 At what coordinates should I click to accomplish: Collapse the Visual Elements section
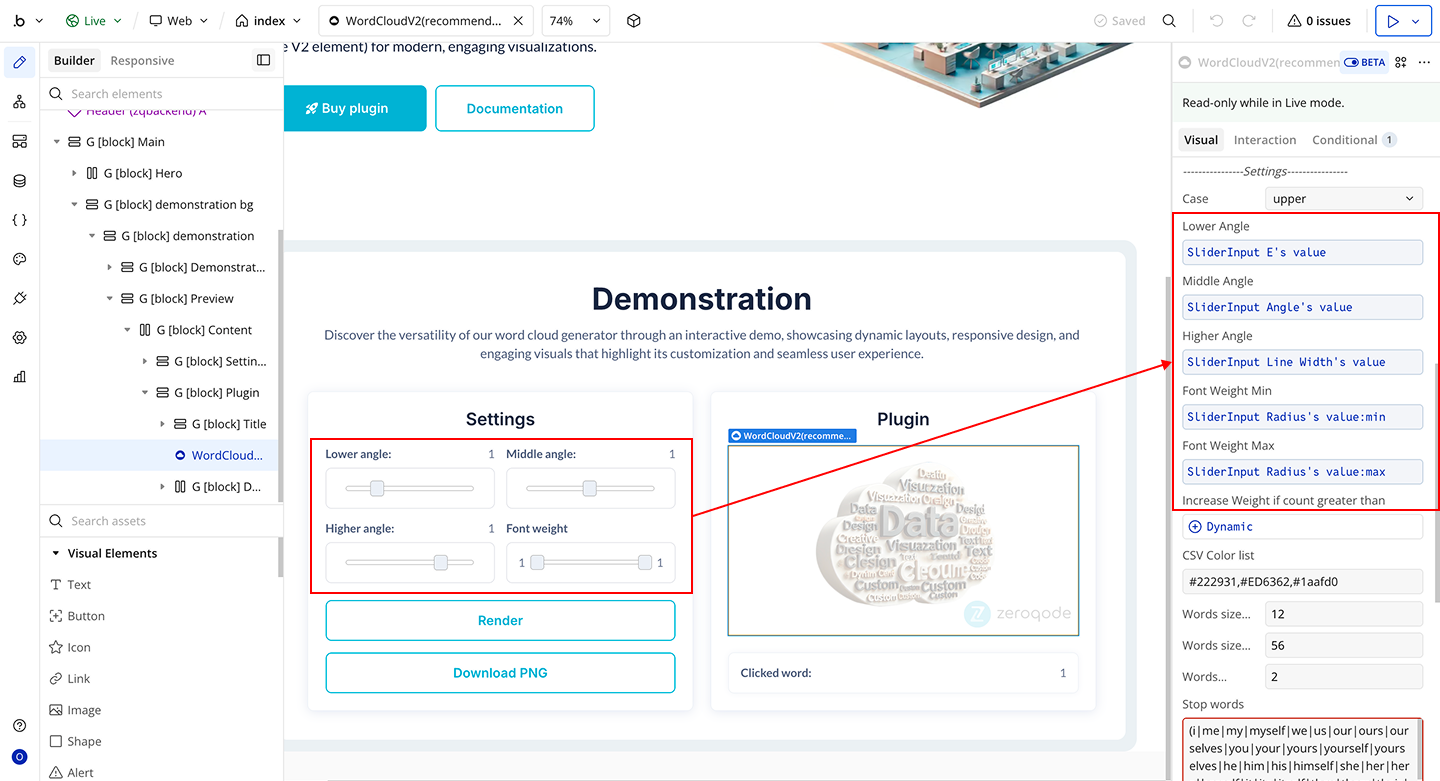coord(54,553)
